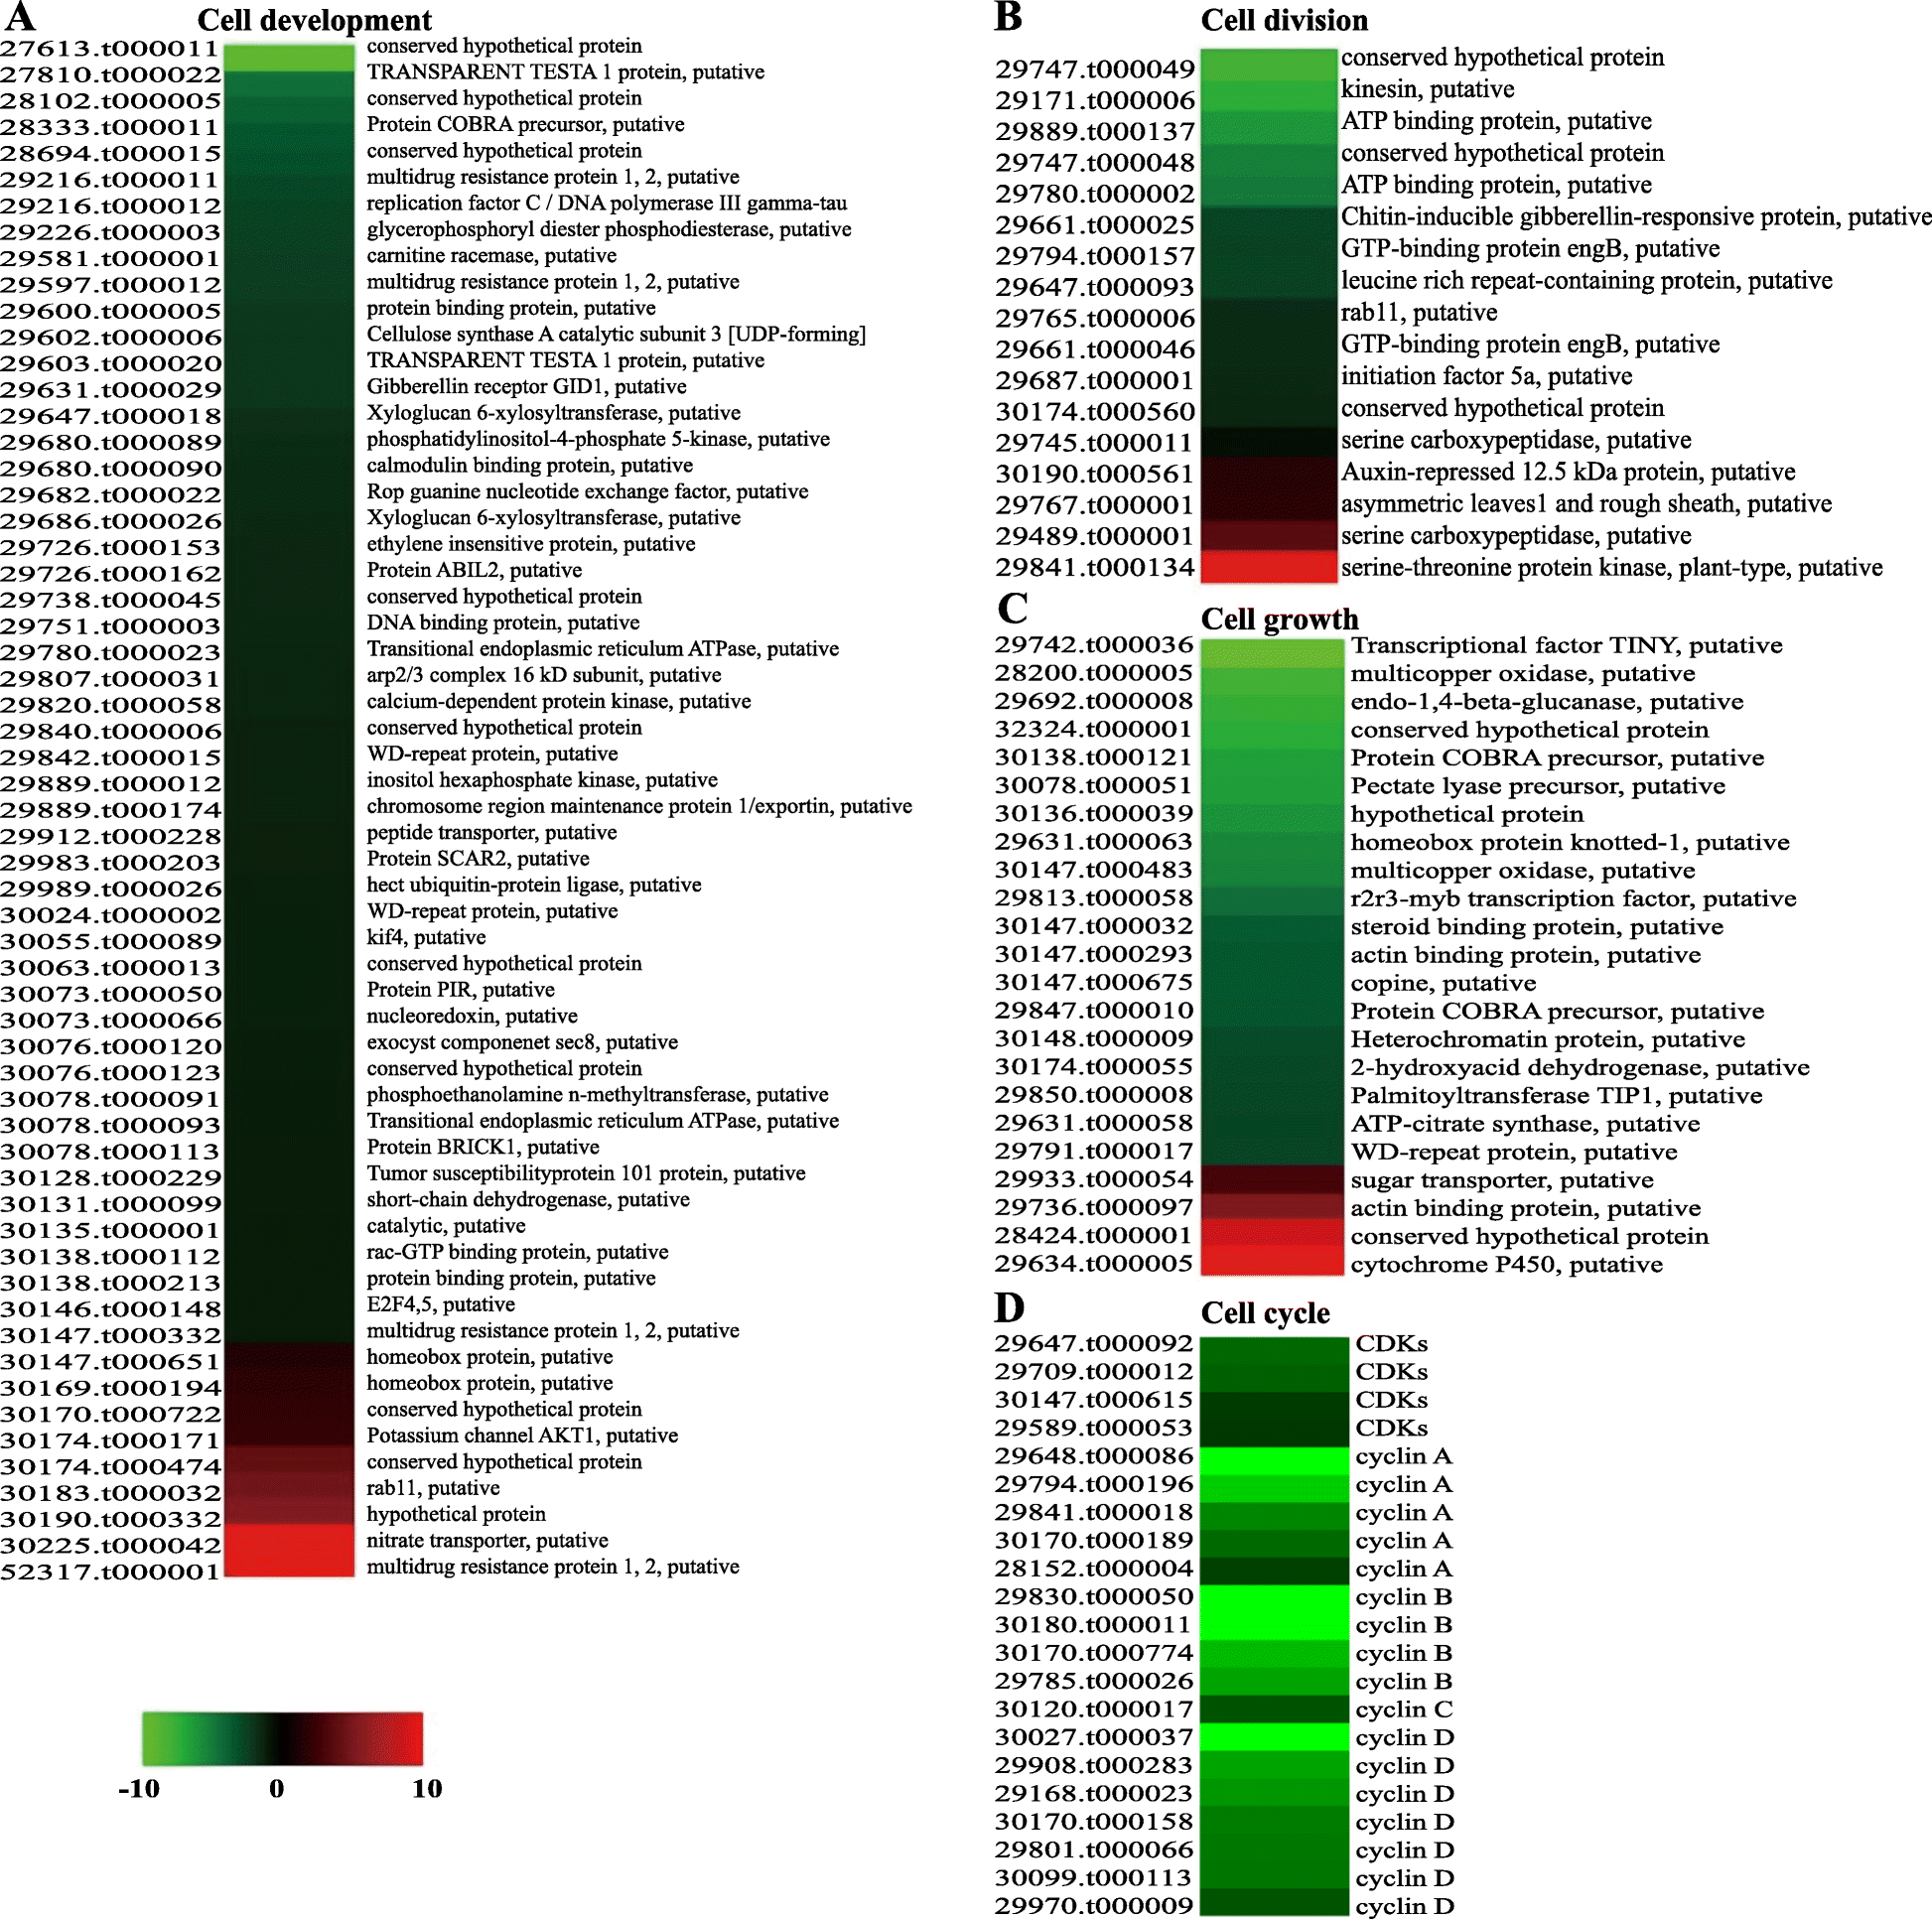This screenshot has height=1919, width=1932.
Task: Click 'Pectate lyase precursor, putative' label
Action: click(1538, 786)
